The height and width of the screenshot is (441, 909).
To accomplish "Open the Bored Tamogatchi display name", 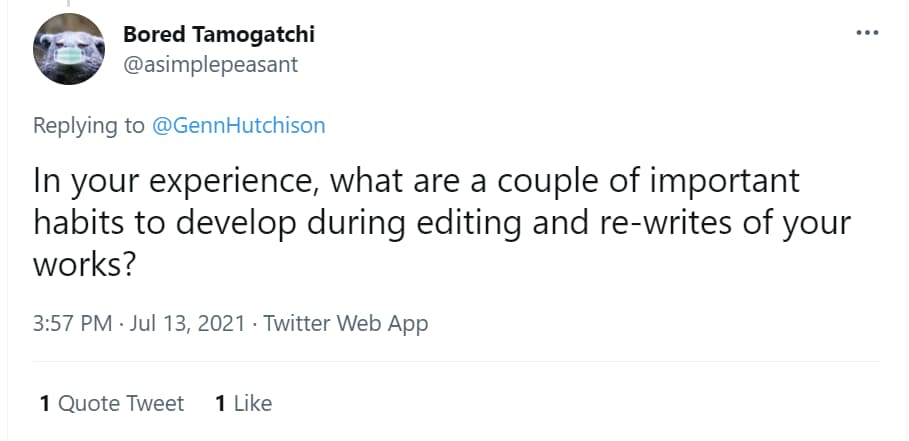I will tap(219, 35).
